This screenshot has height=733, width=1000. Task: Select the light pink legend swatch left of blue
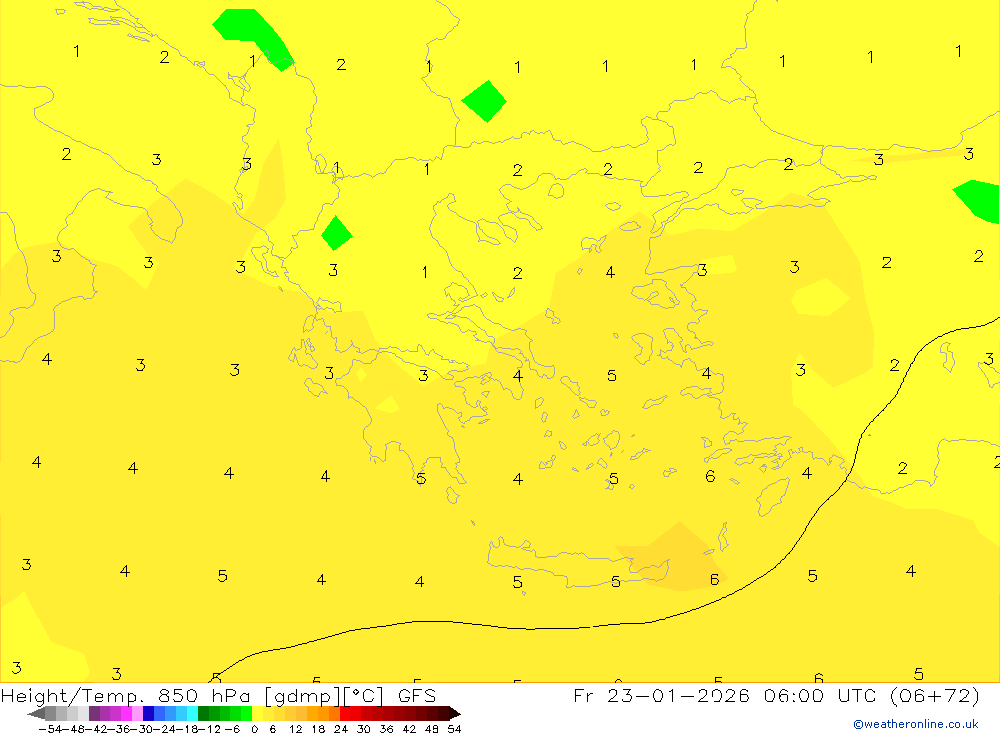click(137, 713)
